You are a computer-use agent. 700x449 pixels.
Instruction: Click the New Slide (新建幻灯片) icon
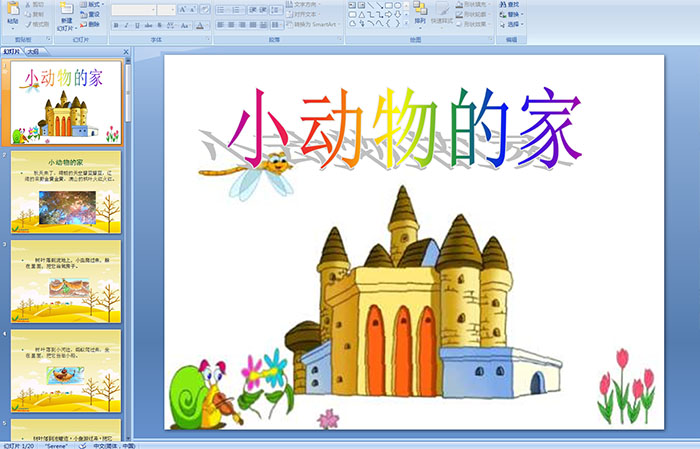click(x=67, y=9)
